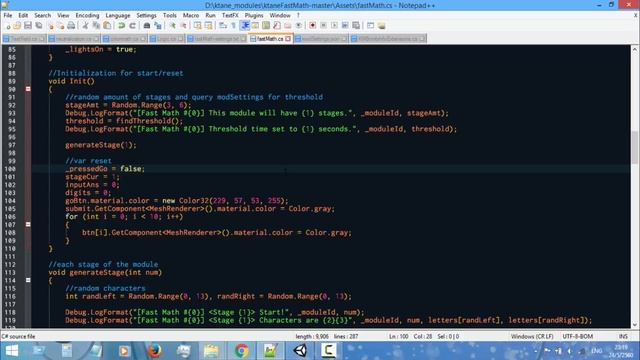Open the Run menu
The image size is (640, 360).
pos(210,15)
